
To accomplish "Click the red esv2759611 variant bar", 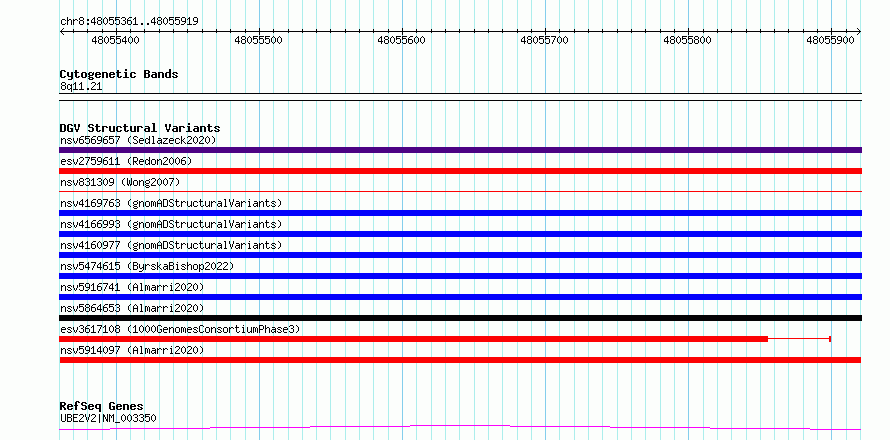I will click(x=460, y=171).
